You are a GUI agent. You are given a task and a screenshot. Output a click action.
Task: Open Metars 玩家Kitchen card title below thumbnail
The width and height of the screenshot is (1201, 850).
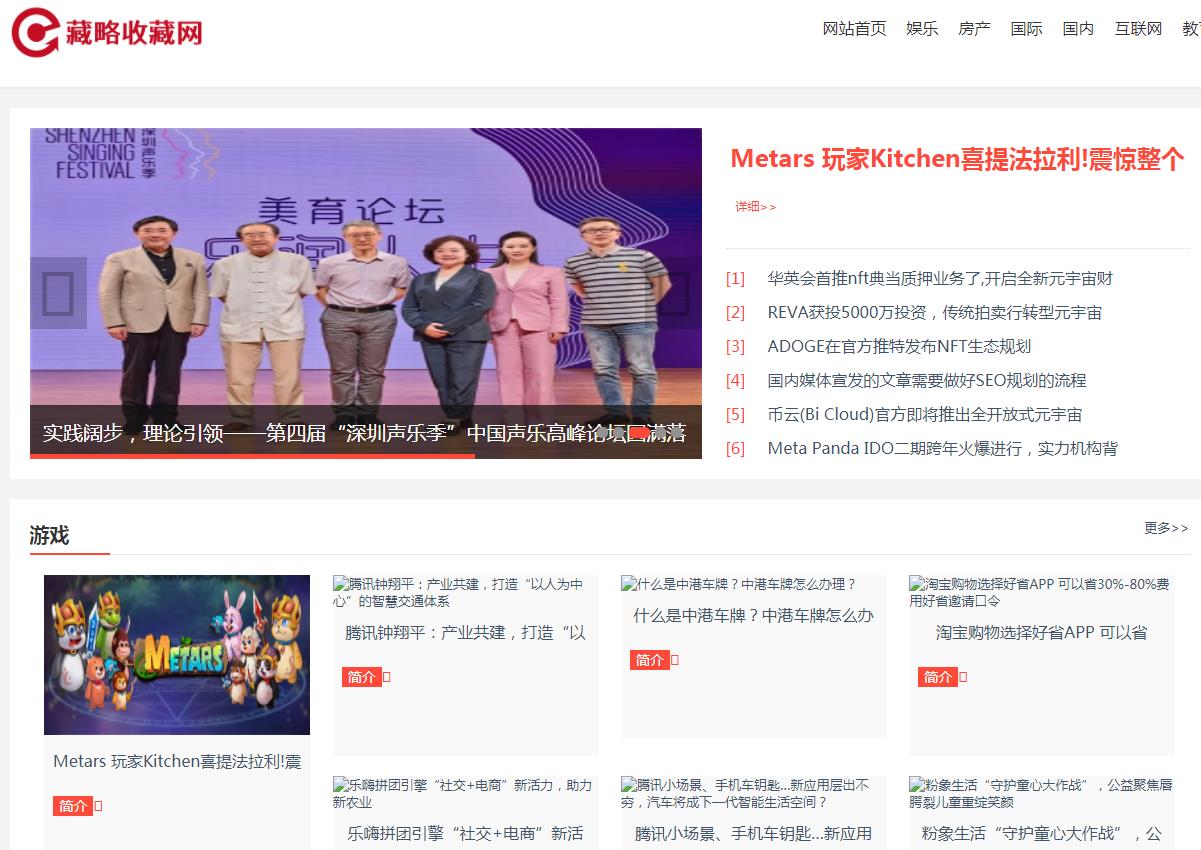[x=177, y=761]
